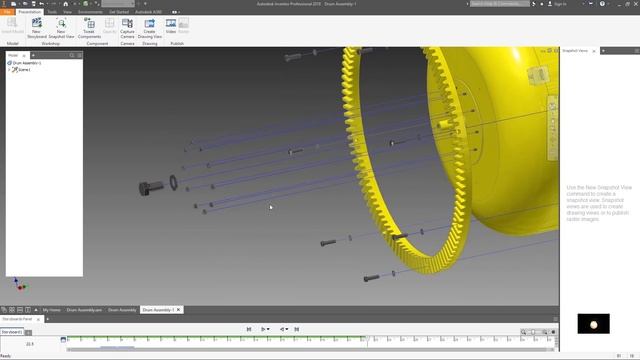Click the tile windows icon in document bar
The image size is (640, 360).
point(12,310)
